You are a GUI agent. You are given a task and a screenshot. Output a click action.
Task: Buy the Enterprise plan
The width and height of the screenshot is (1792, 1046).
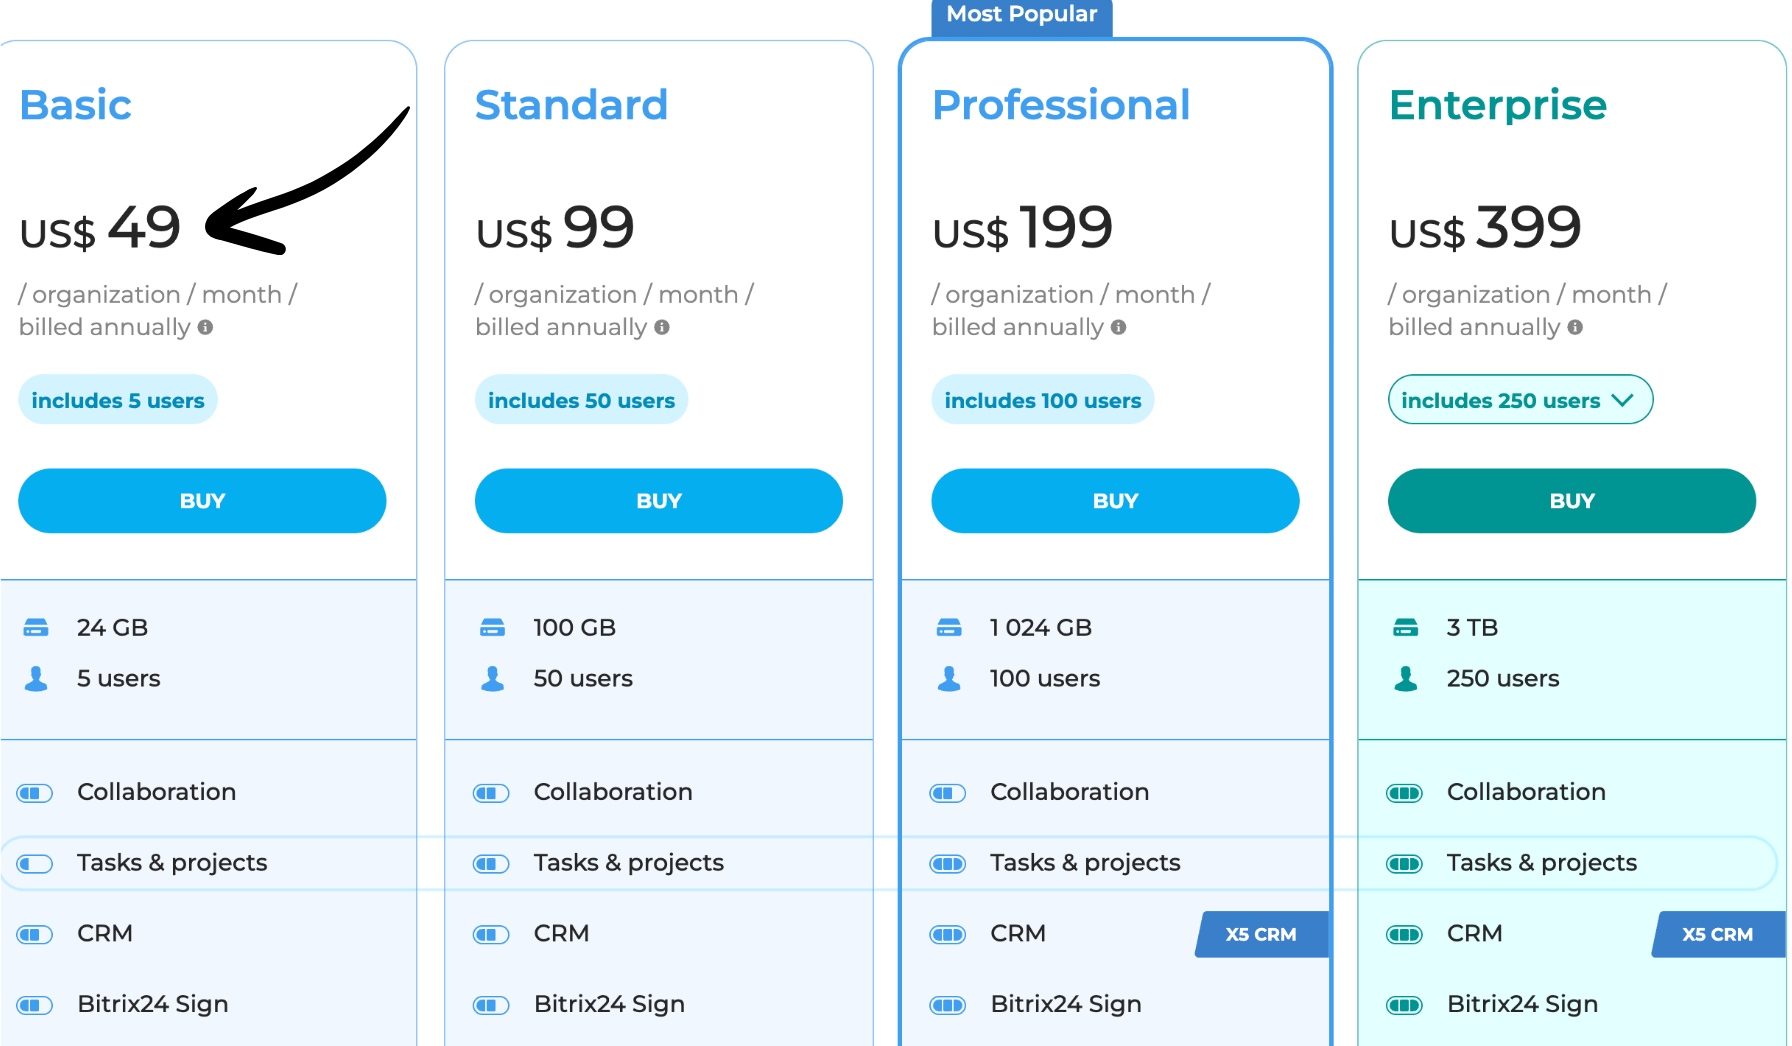tap(1571, 501)
